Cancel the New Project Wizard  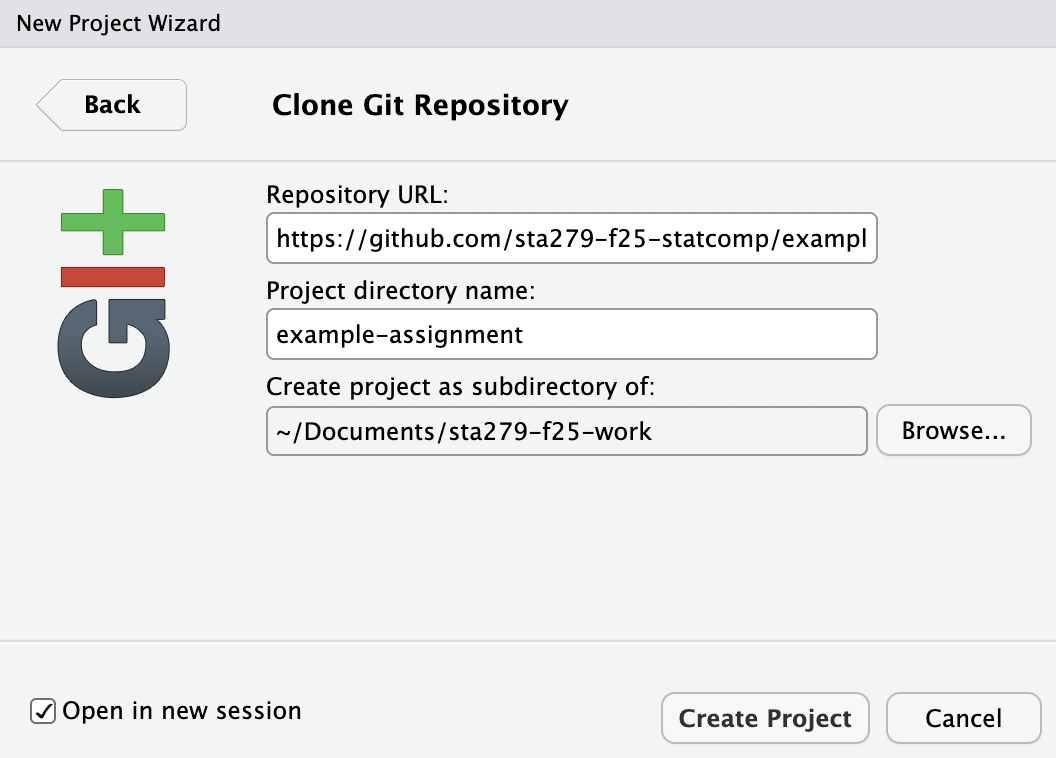click(x=963, y=717)
